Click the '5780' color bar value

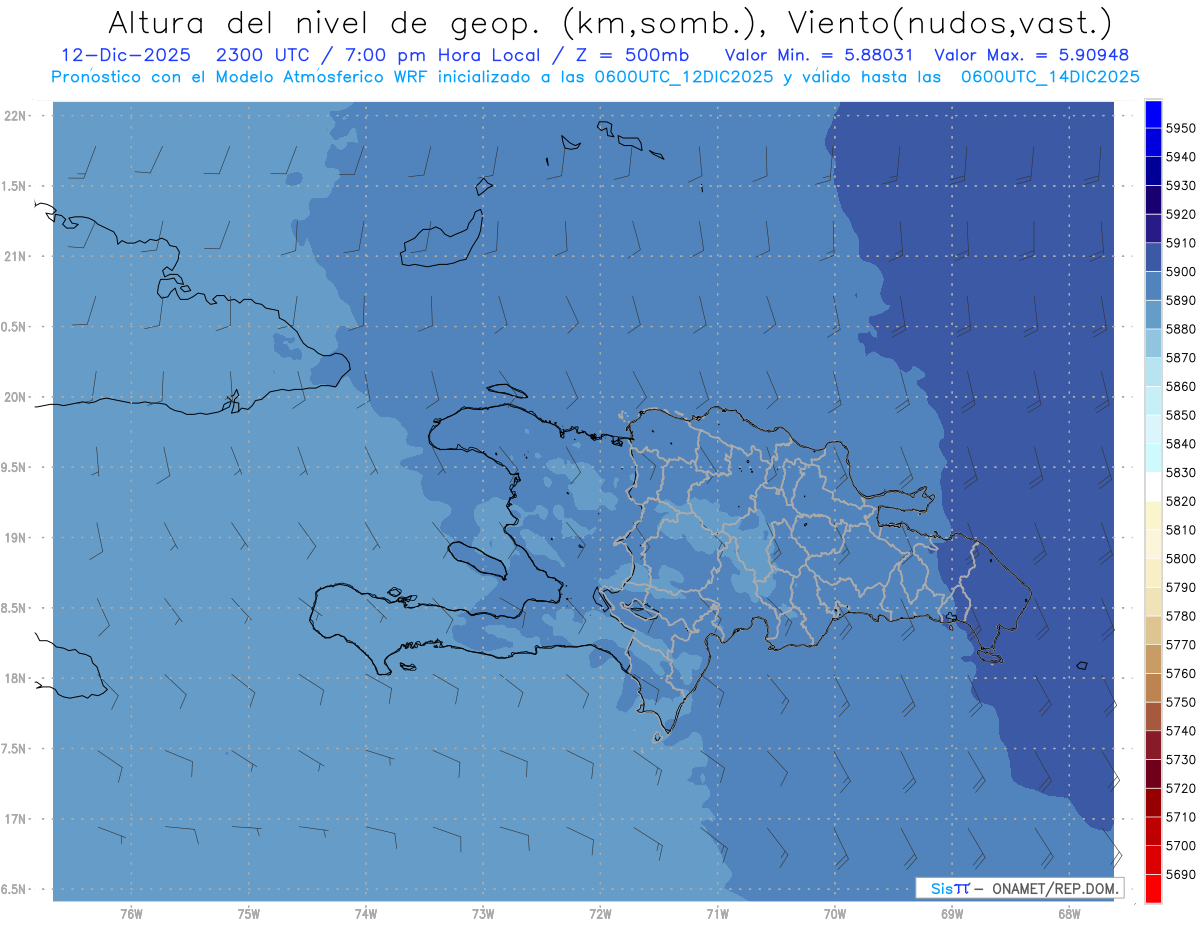(1181, 616)
